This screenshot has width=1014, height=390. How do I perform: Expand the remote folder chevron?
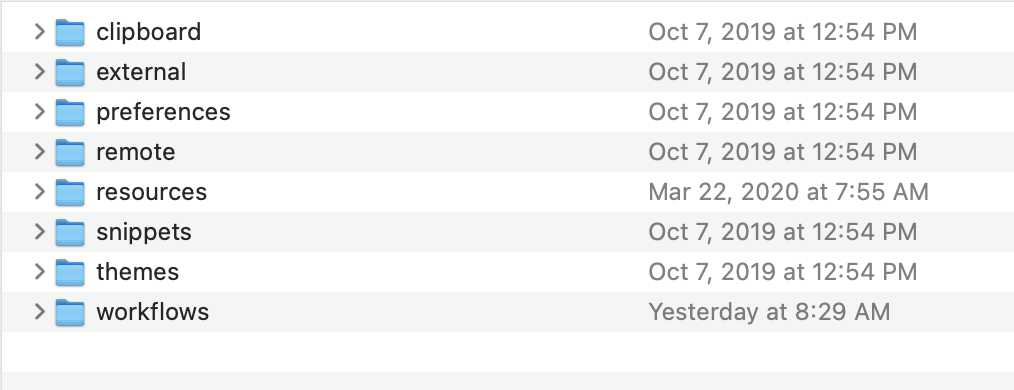point(39,151)
